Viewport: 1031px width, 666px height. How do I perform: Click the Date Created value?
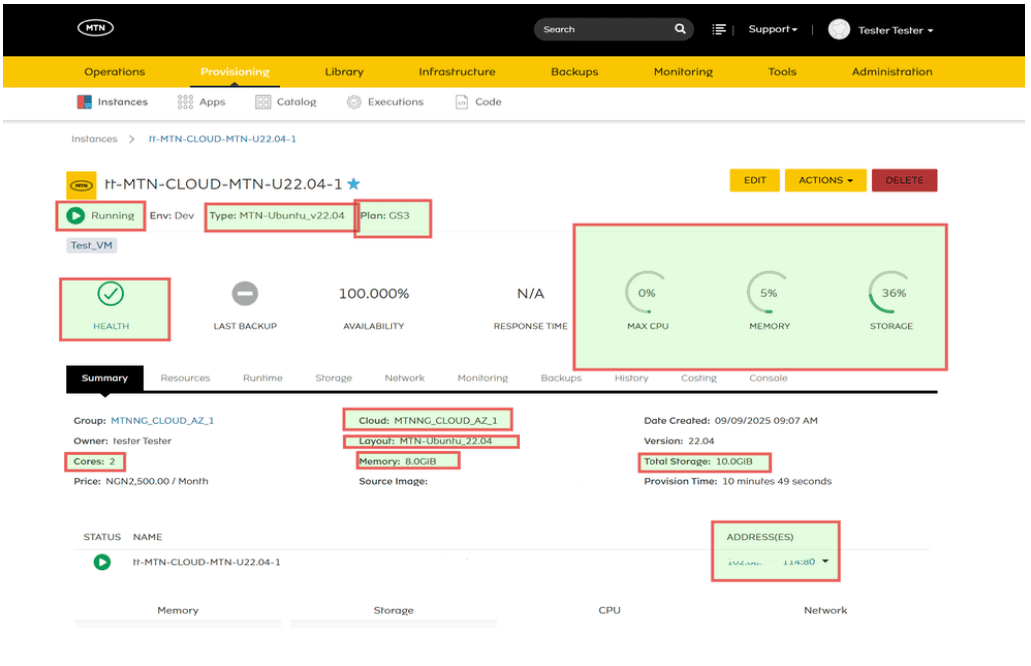(766, 421)
